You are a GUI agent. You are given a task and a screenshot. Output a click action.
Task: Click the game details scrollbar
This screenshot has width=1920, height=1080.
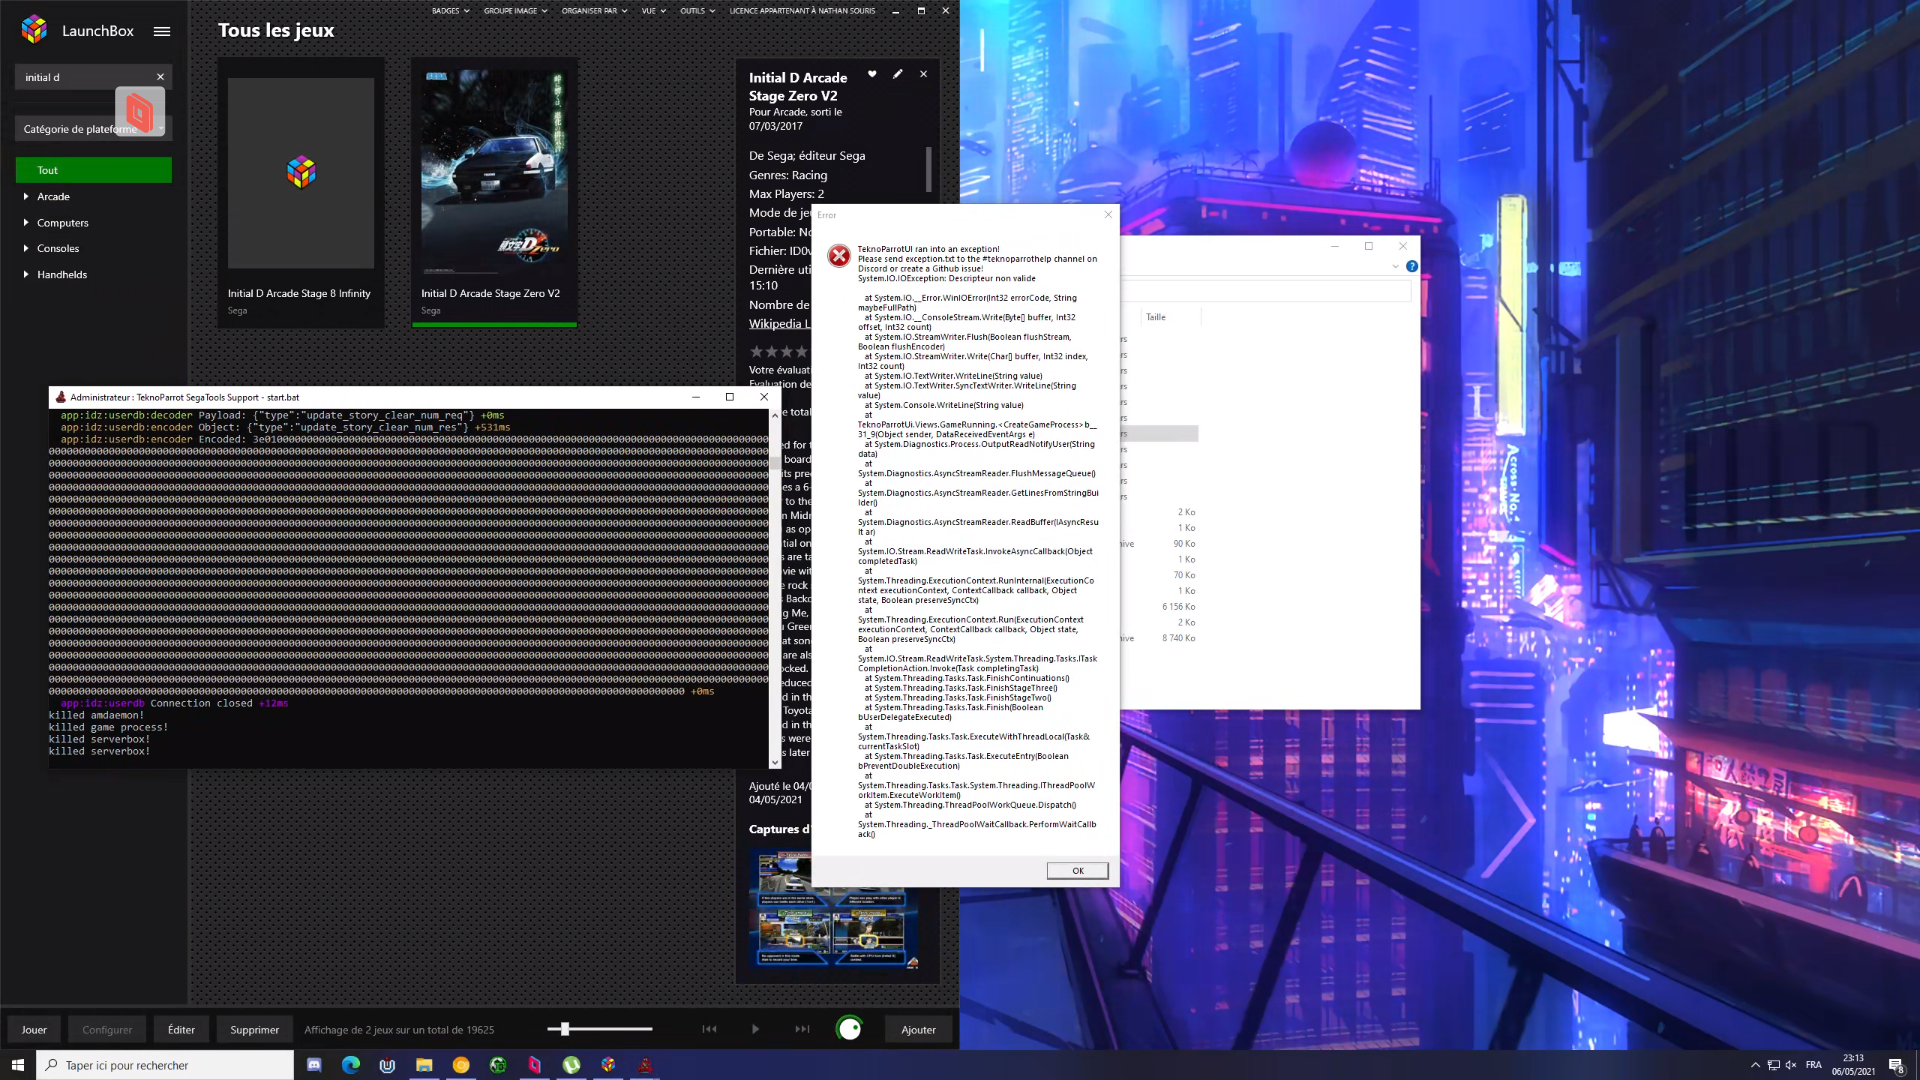click(929, 169)
